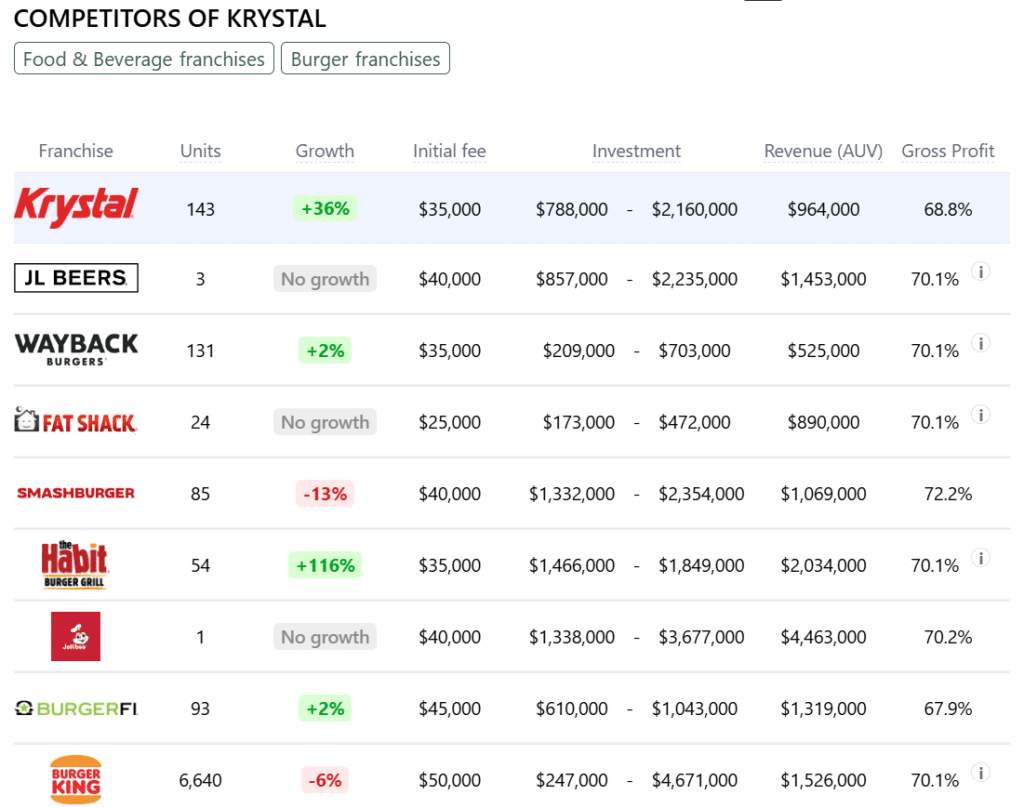Show gross profit info for Habit Burger

(x=980, y=558)
